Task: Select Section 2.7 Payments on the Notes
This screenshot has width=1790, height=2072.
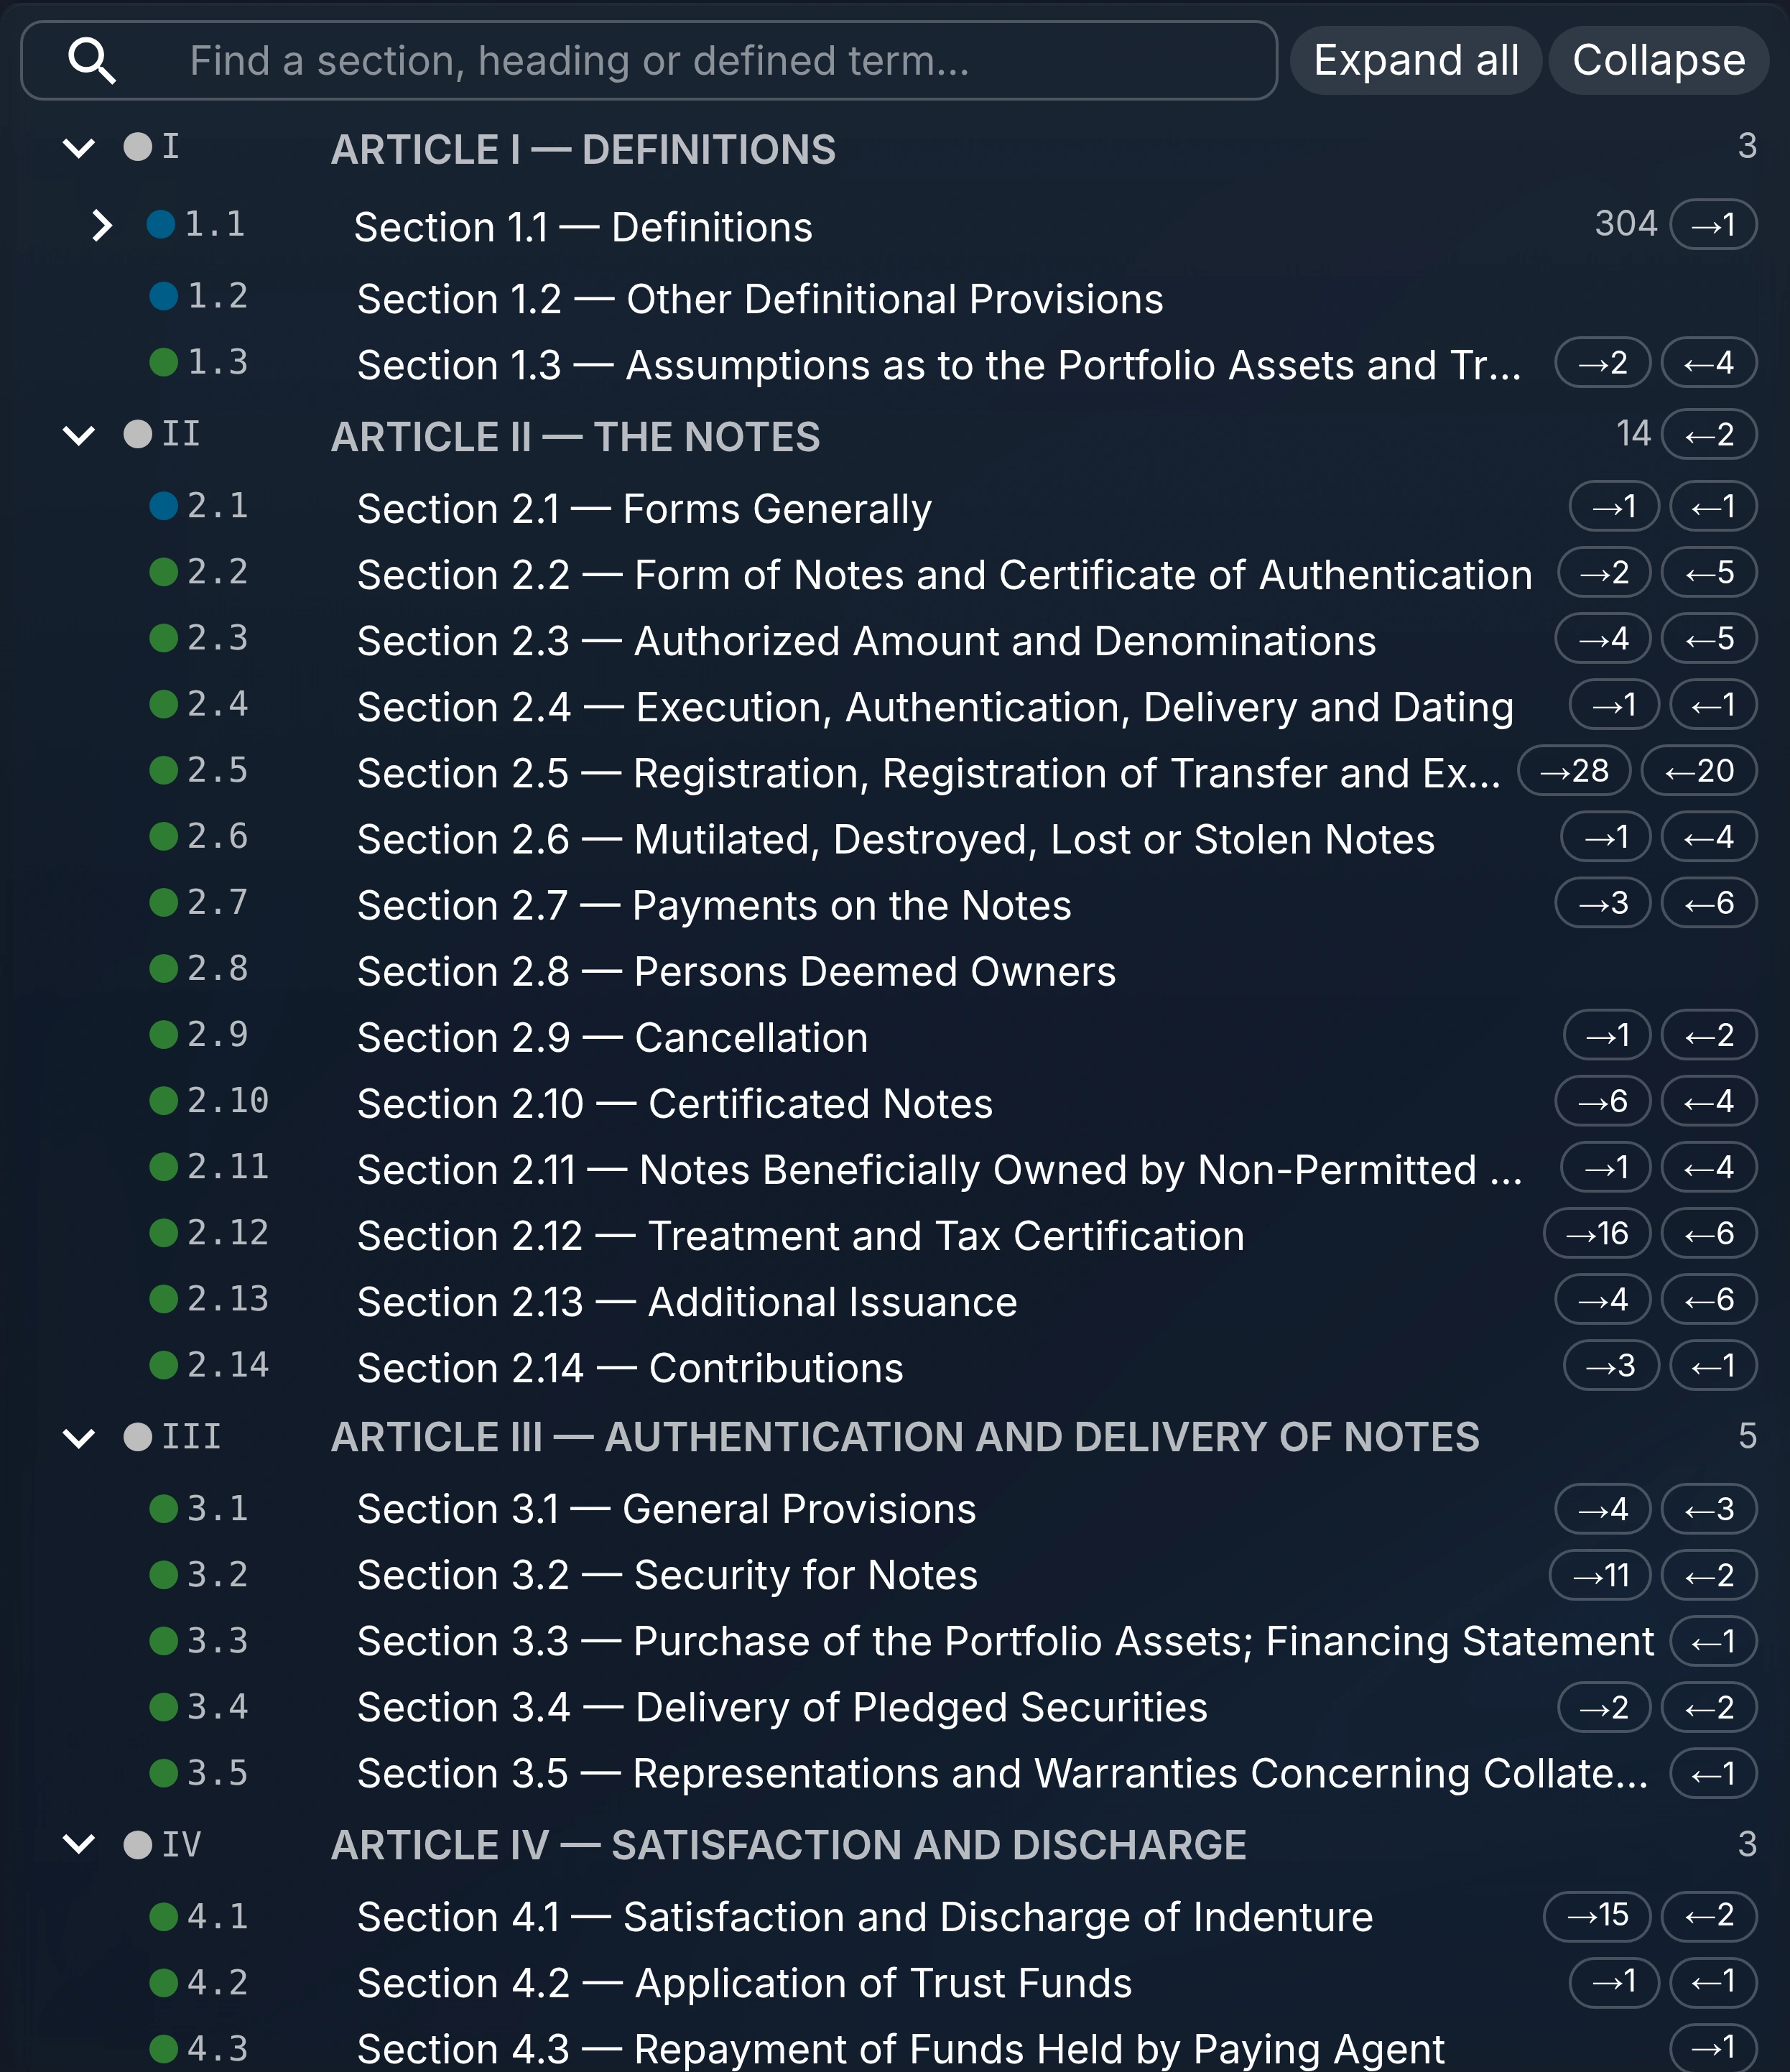Action: tap(714, 905)
